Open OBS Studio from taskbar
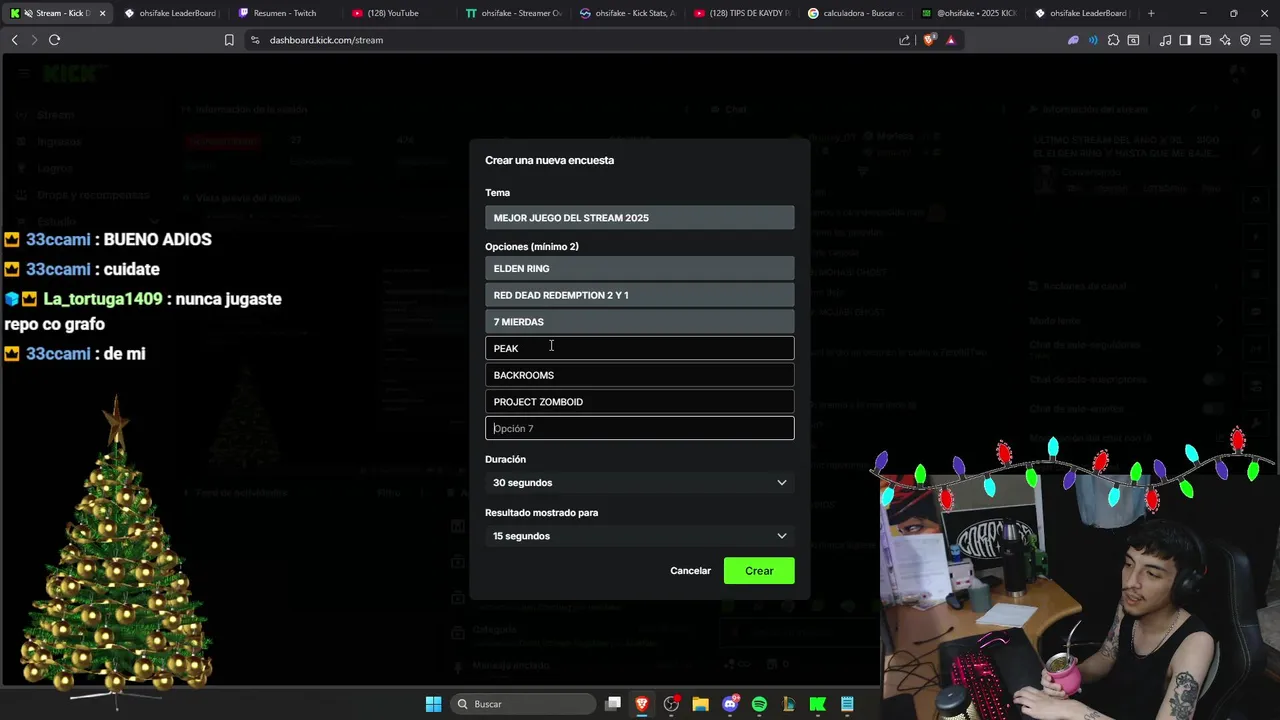This screenshot has height=720, width=1280. (x=671, y=704)
